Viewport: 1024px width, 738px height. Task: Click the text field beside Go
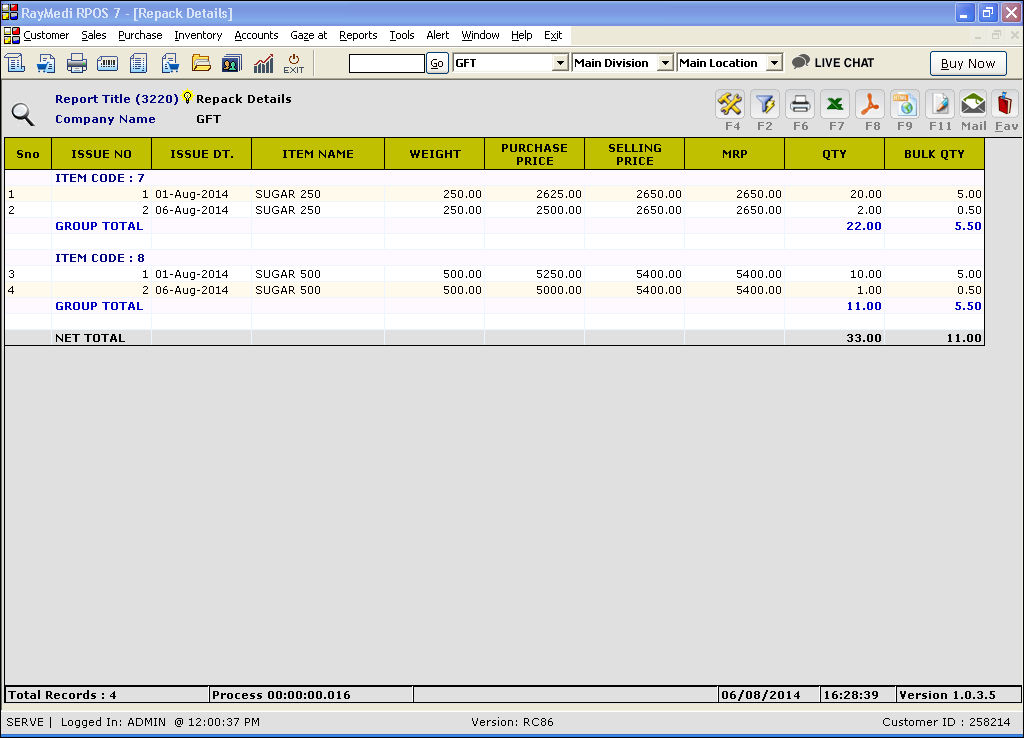(x=386, y=63)
